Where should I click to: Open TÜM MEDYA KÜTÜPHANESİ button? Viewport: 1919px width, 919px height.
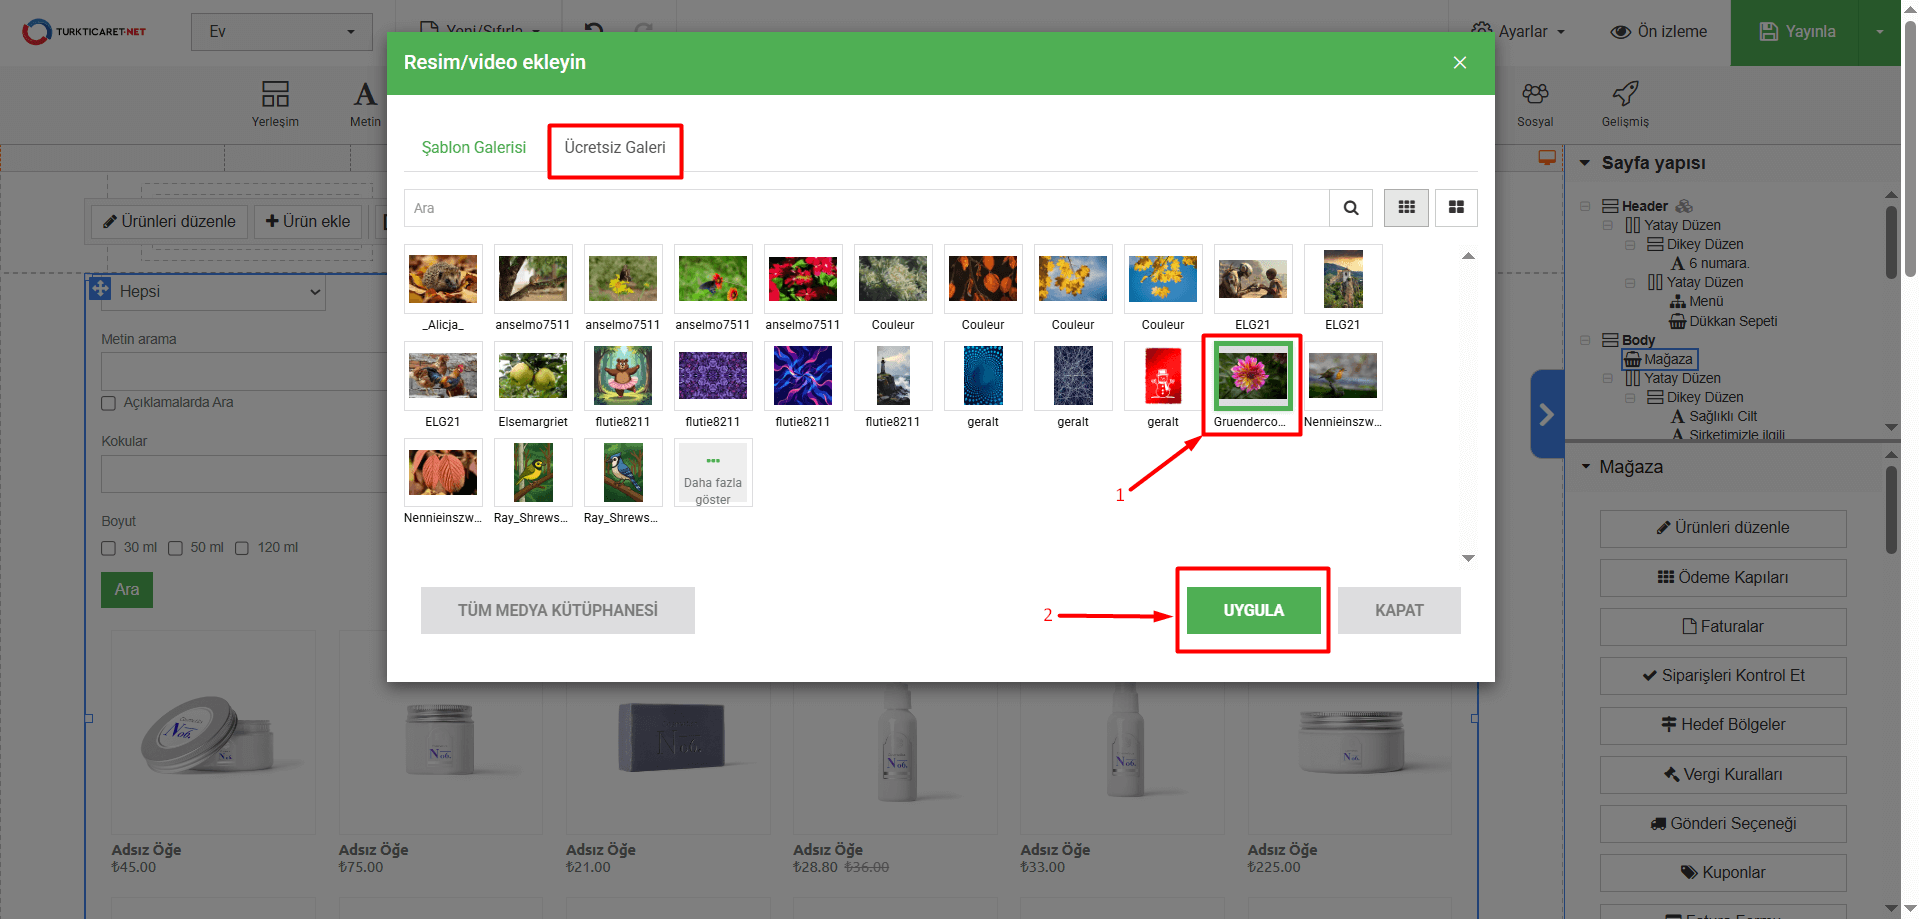pyautogui.click(x=557, y=610)
